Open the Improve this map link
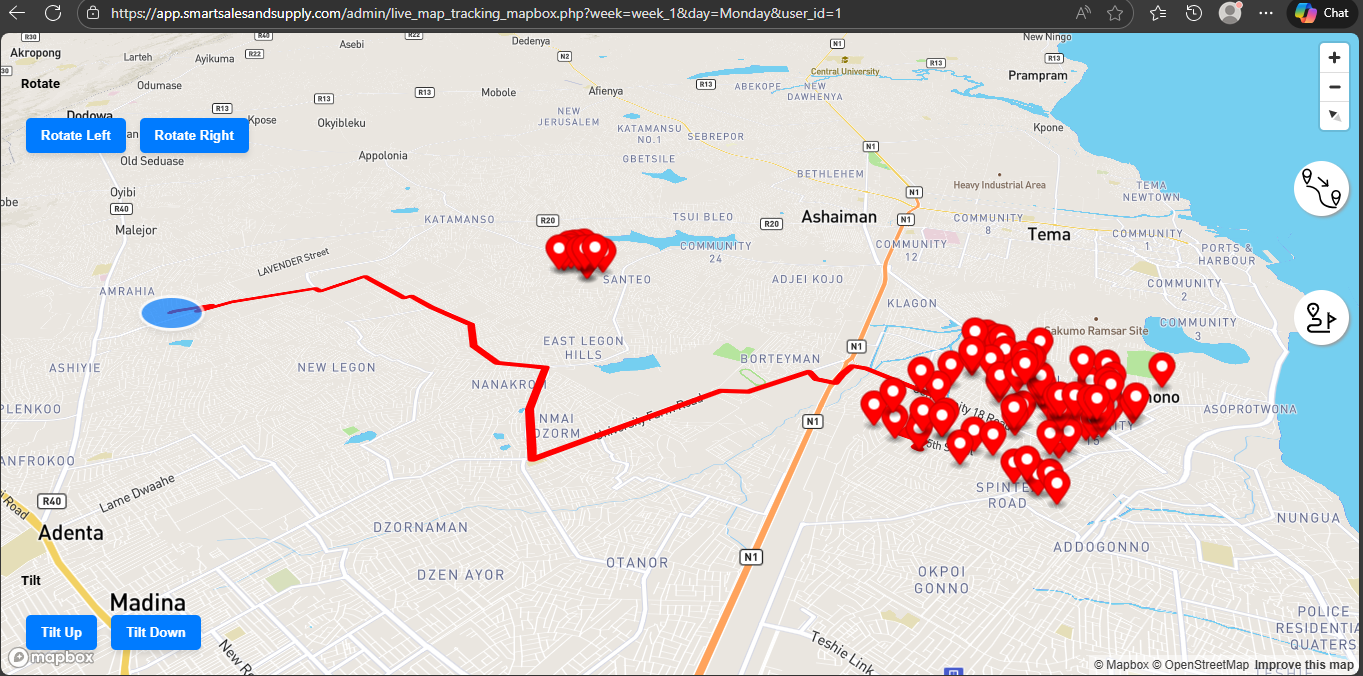This screenshot has height=676, width=1363. click(x=1305, y=664)
